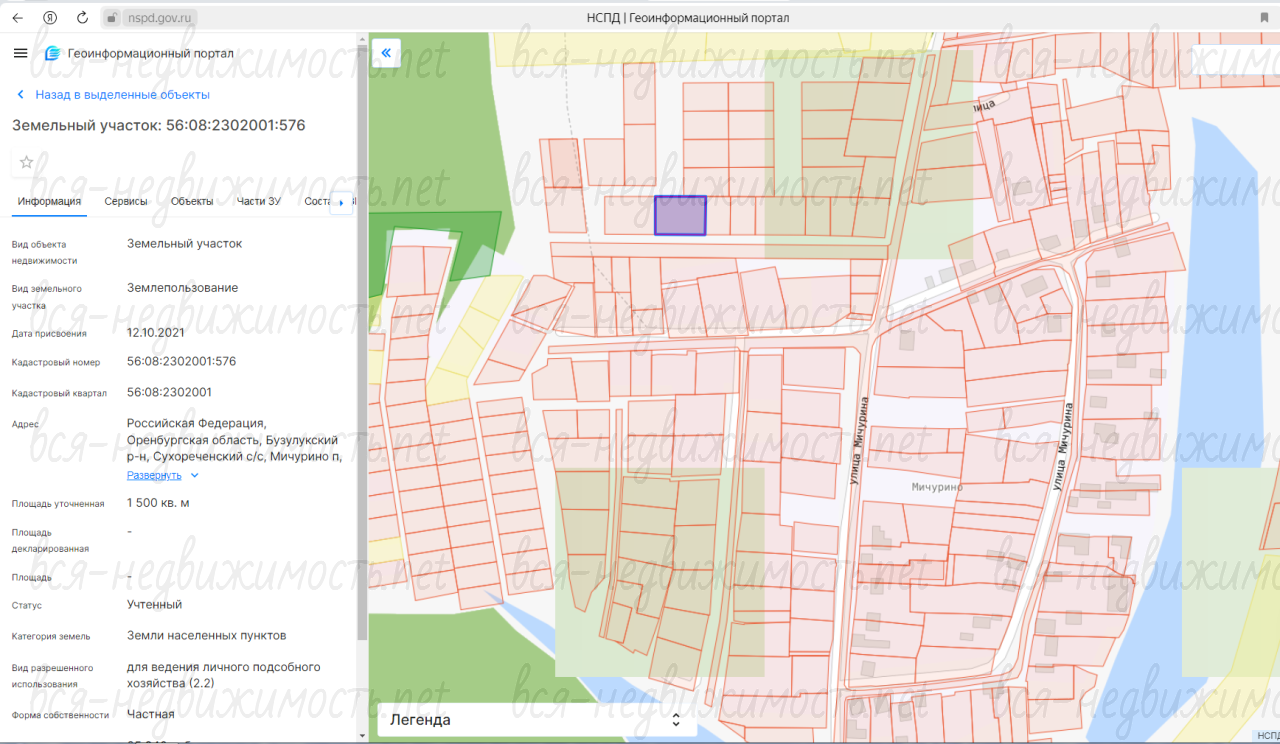Go back via Назад в выделенные объекты

pyautogui.click(x=122, y=95)
